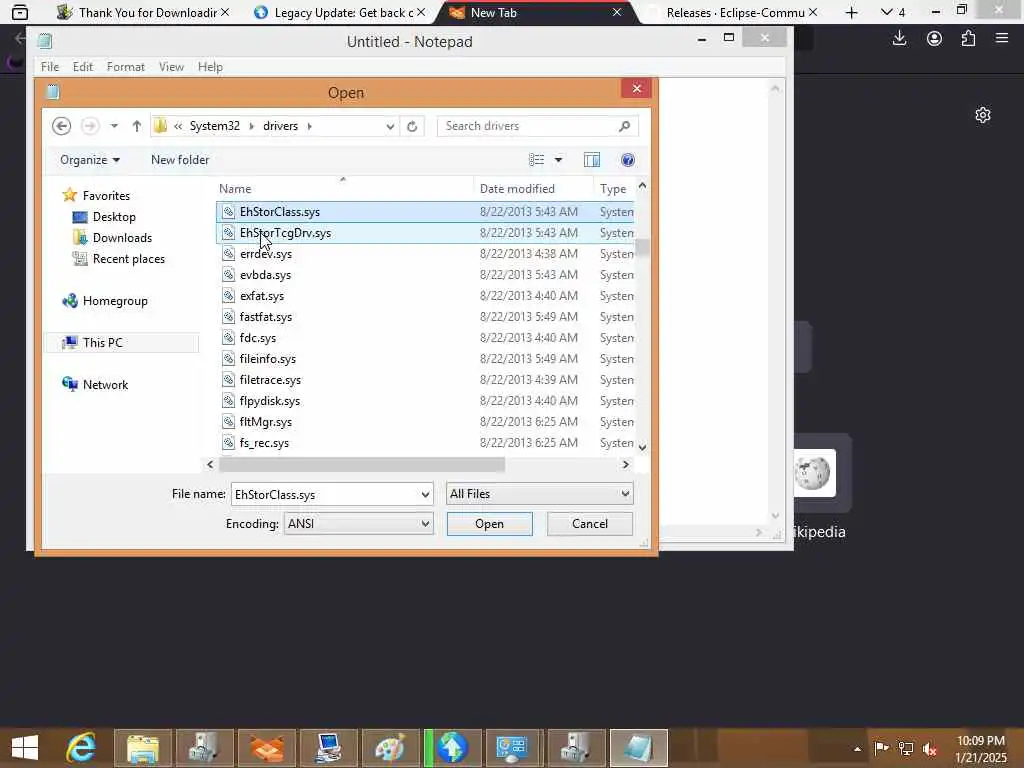The width and height of the screenshot is (1024, 768).
Task: Create a New folder
Action: tap(180, 160)
